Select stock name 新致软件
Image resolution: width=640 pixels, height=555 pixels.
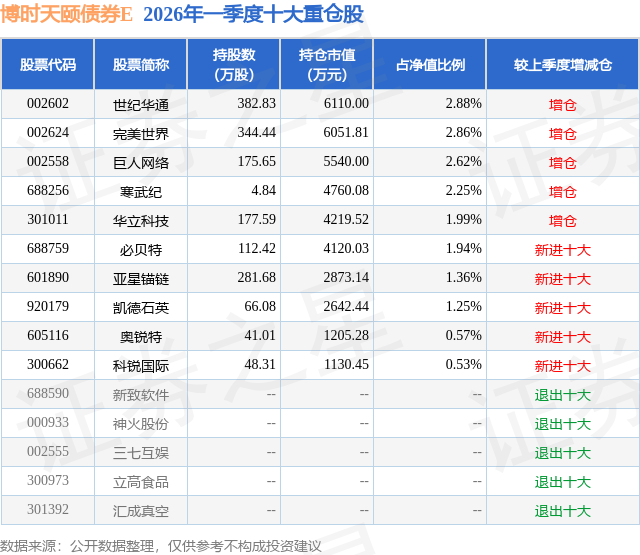click(141, 395)
